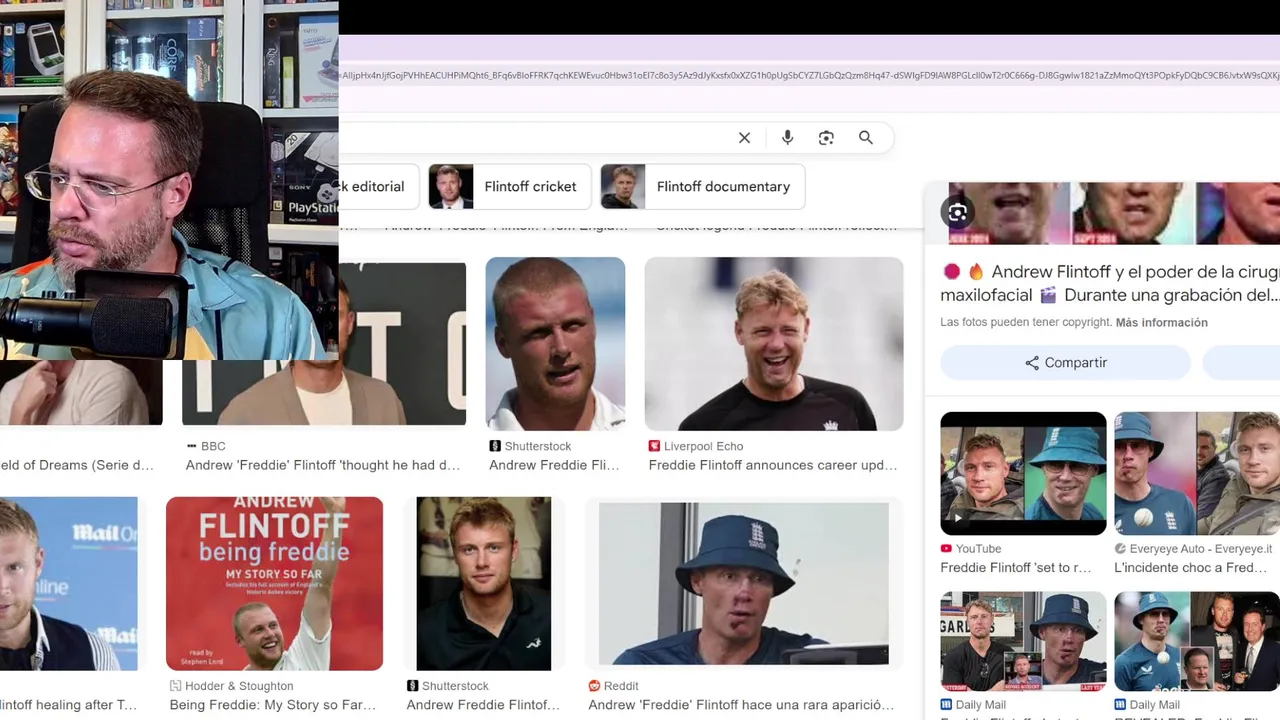Click the browser address bar URL

click(809, 76)
